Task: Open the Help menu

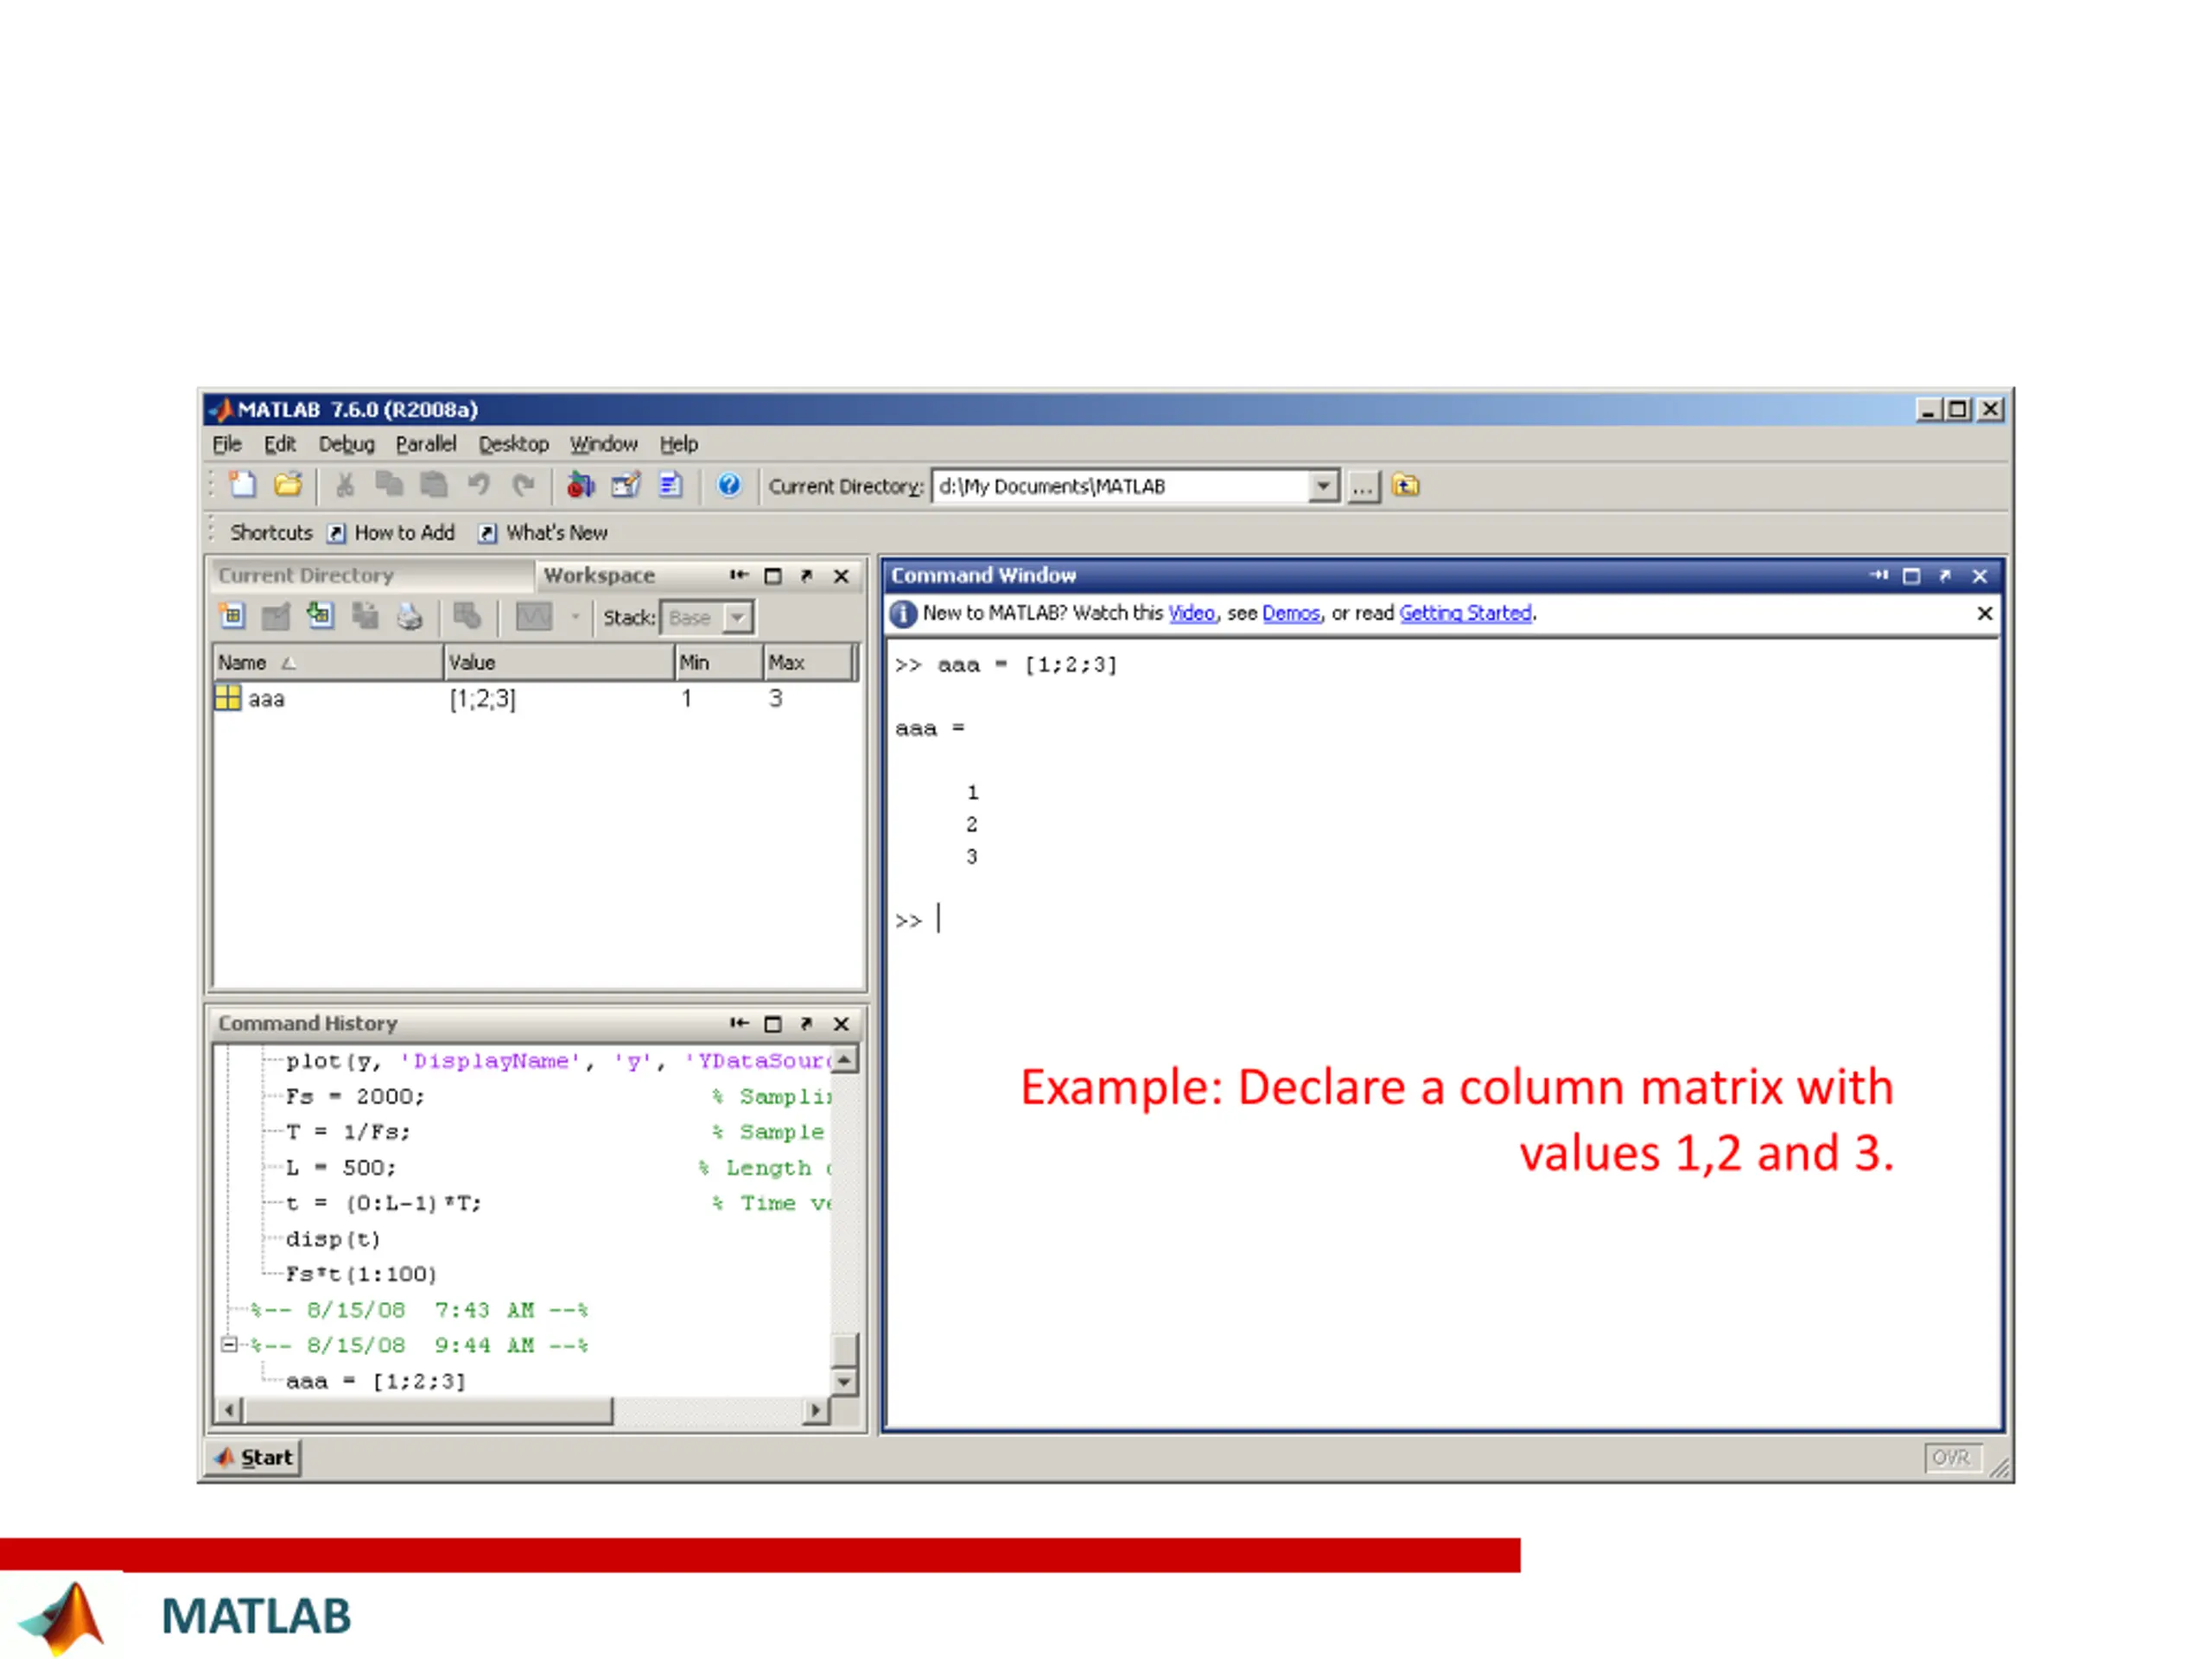Action: coord(679,443)
